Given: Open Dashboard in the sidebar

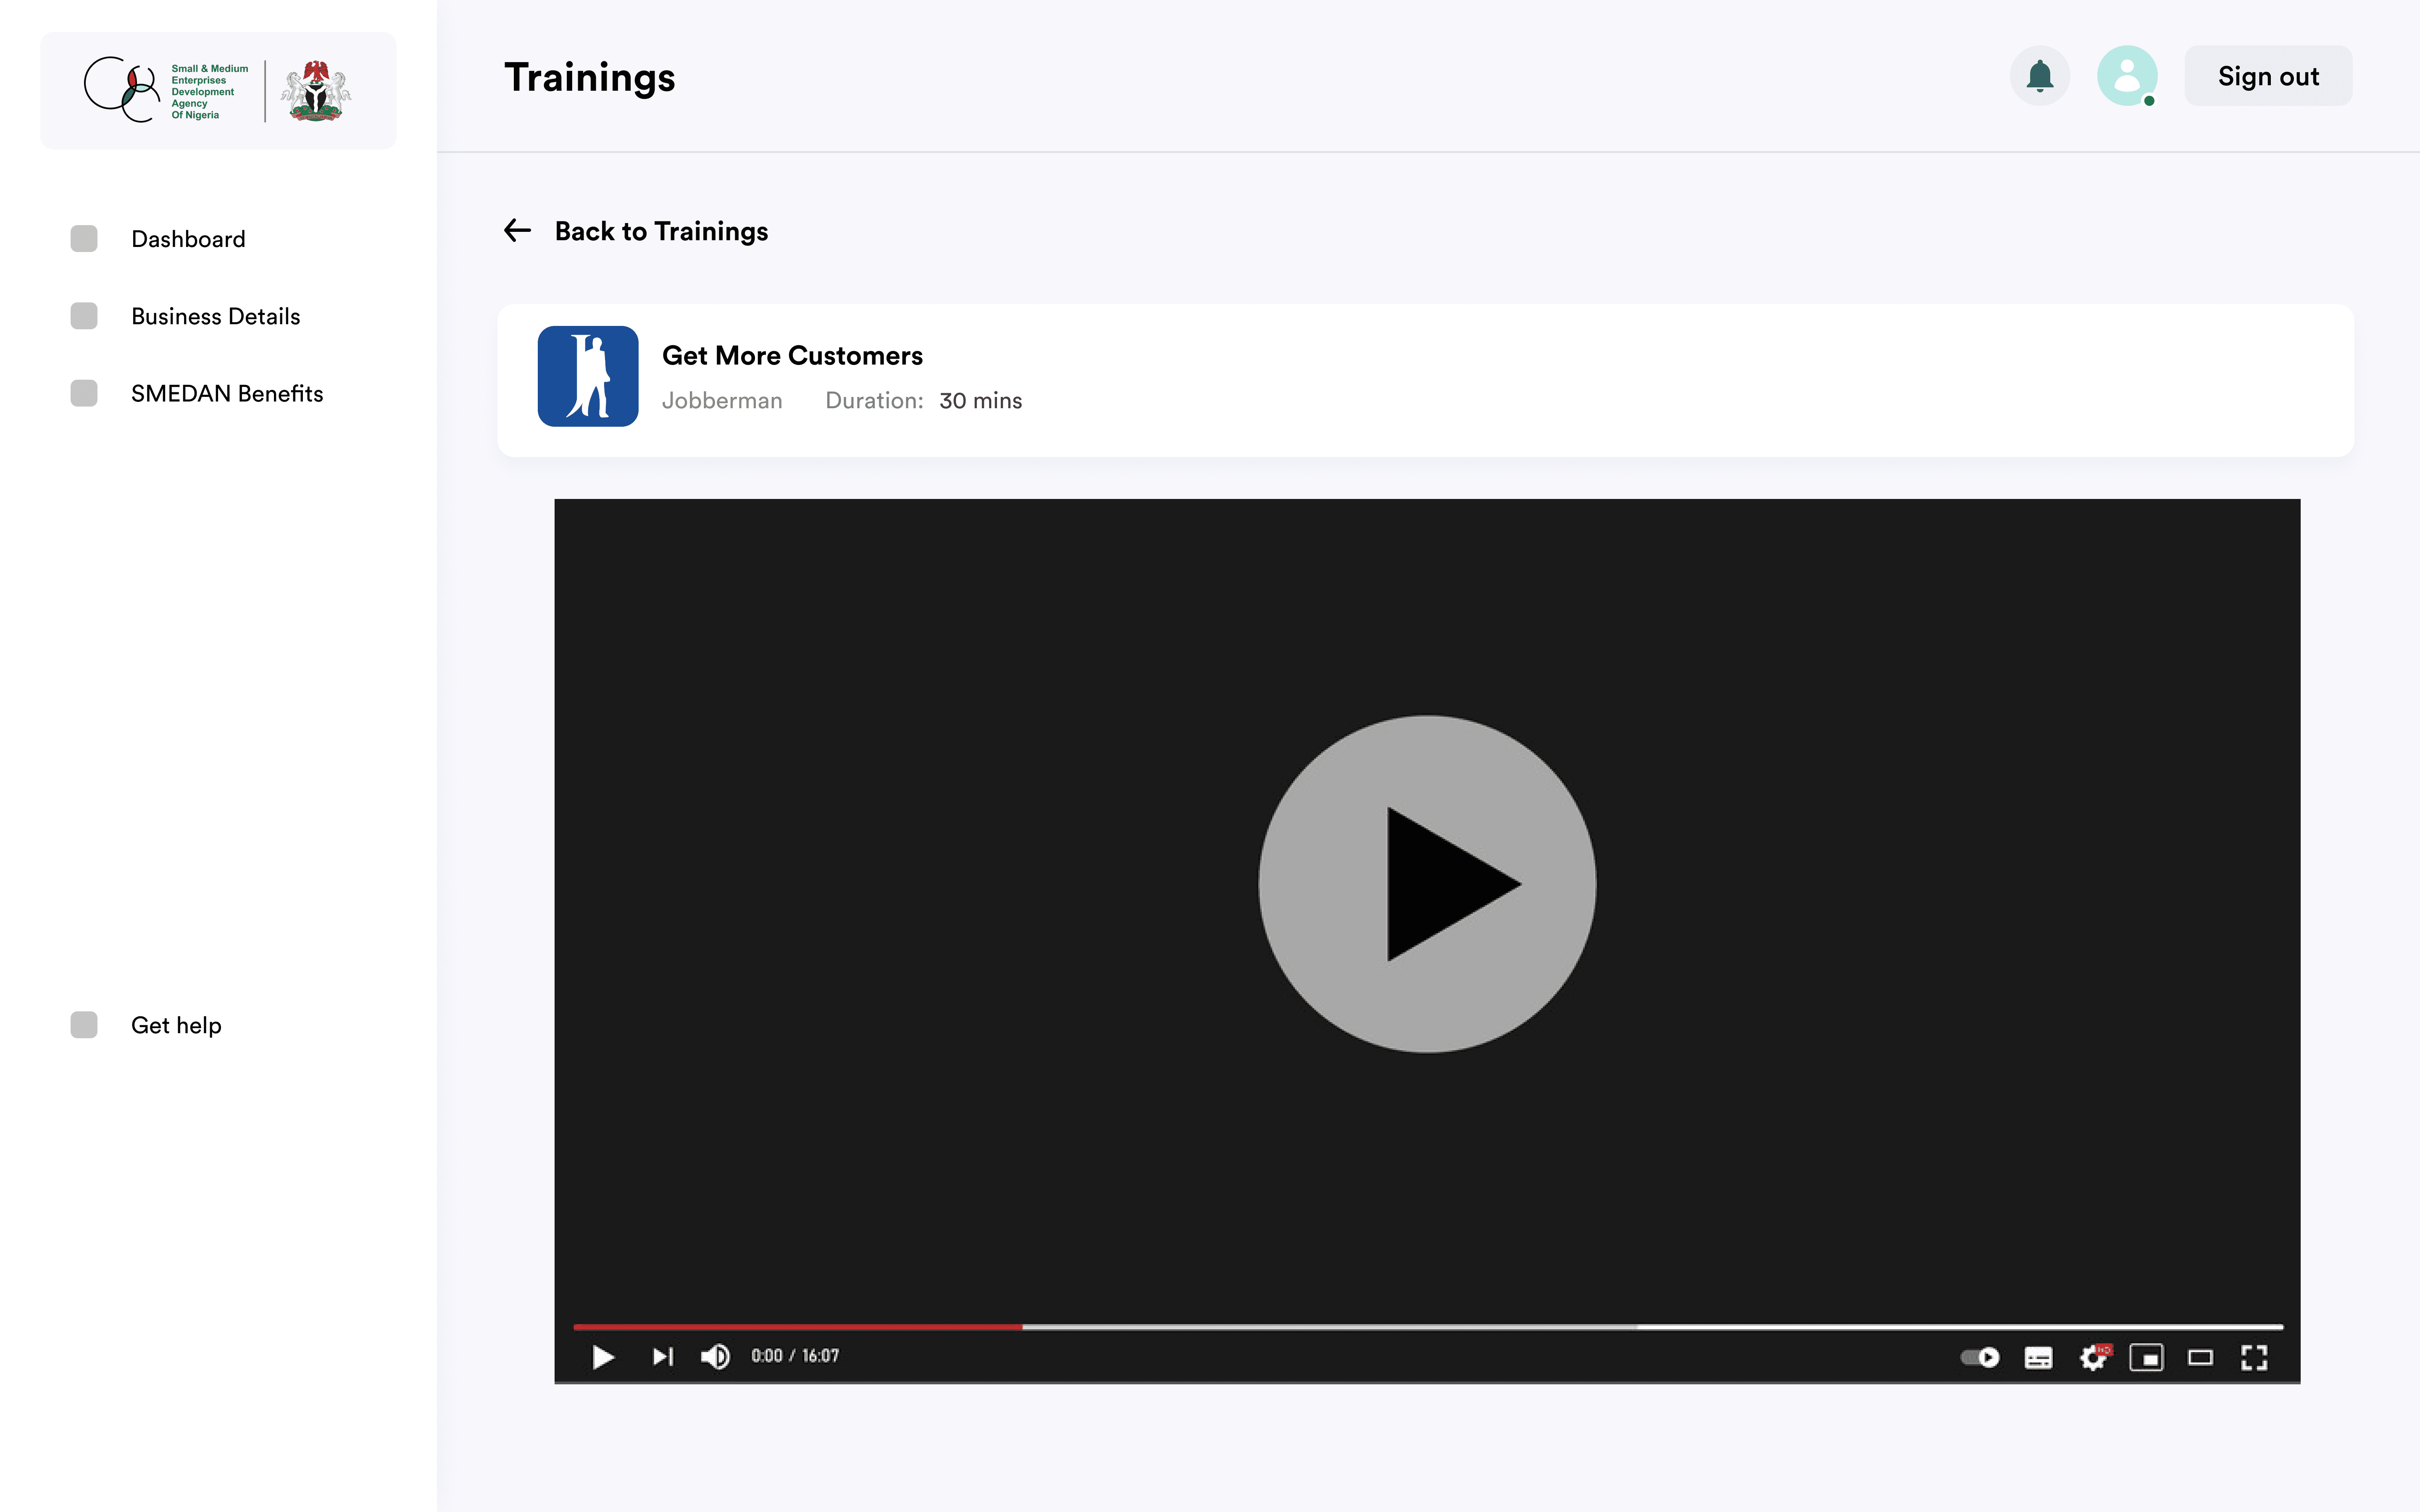Looking at the screenshot, I should (x=188, y=239).
